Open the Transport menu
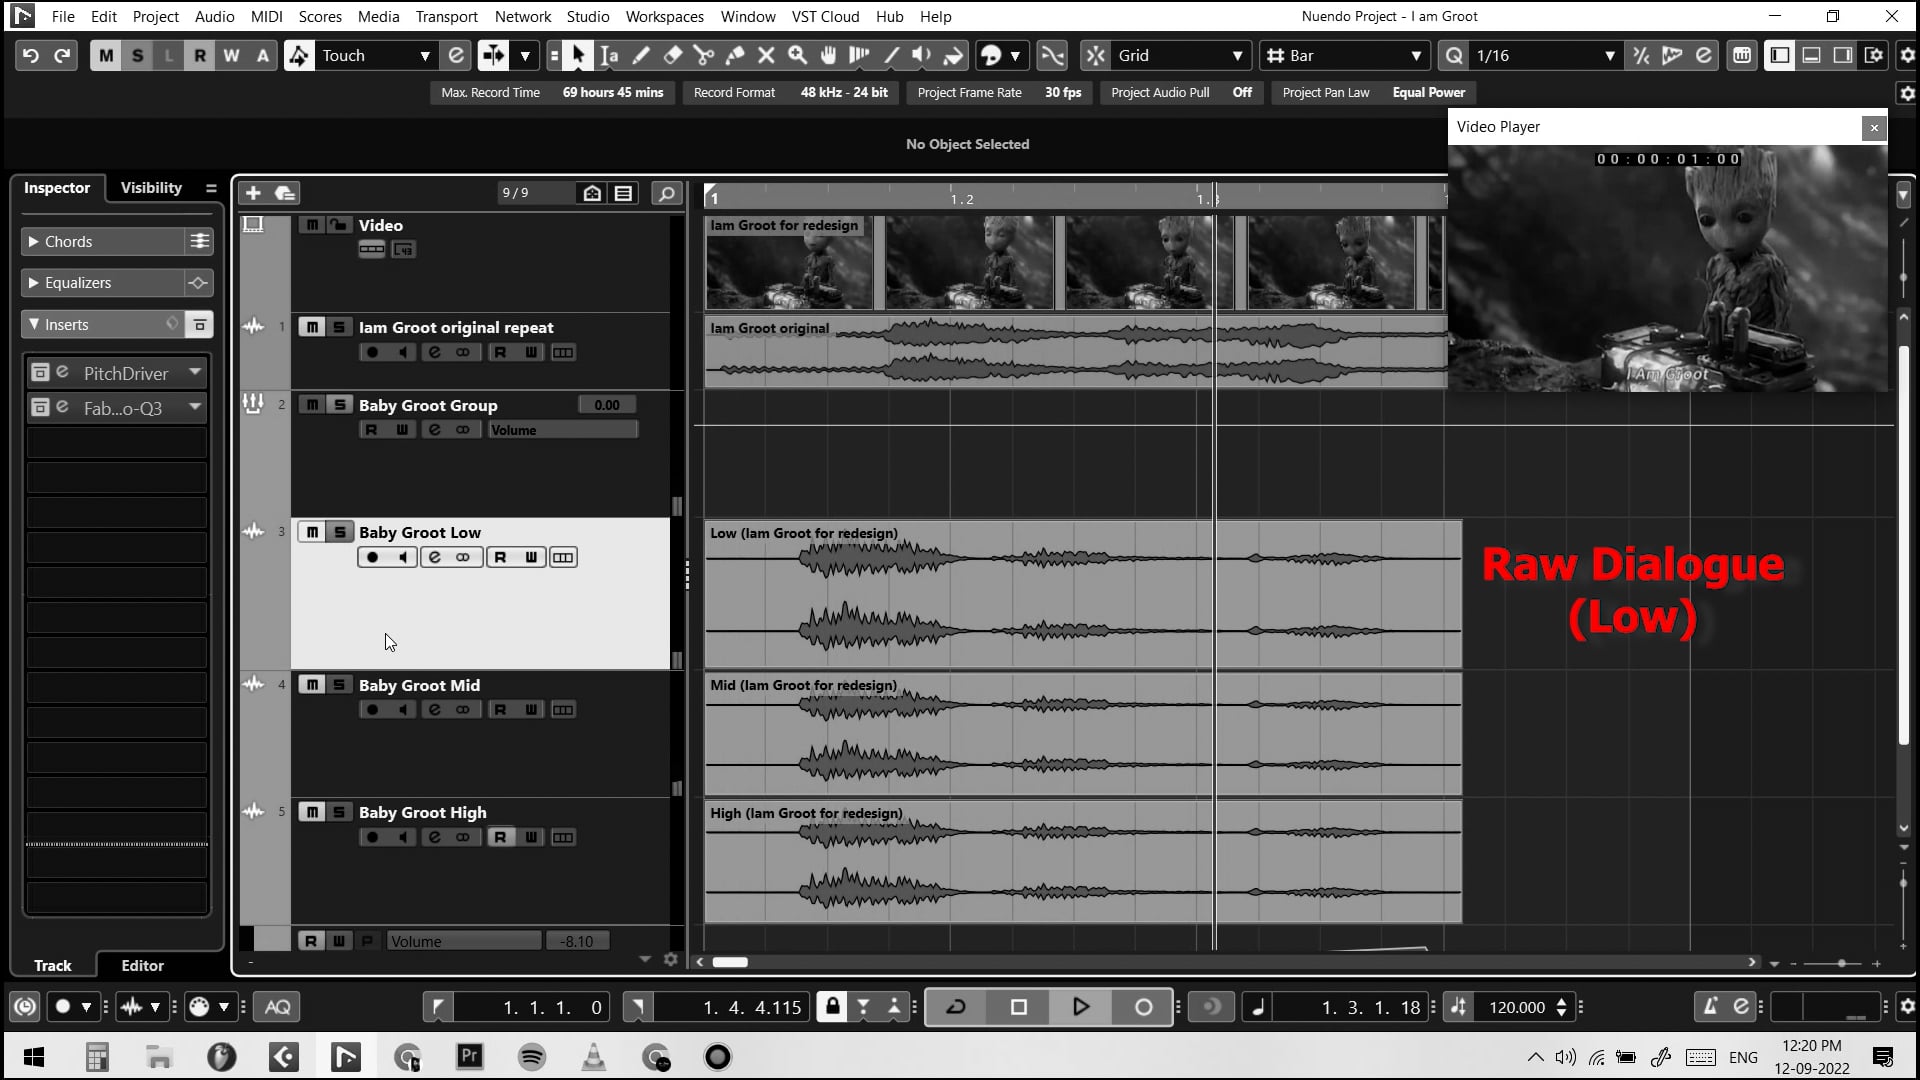Viewport: 1920px width, 1080px height. (446, 16)
